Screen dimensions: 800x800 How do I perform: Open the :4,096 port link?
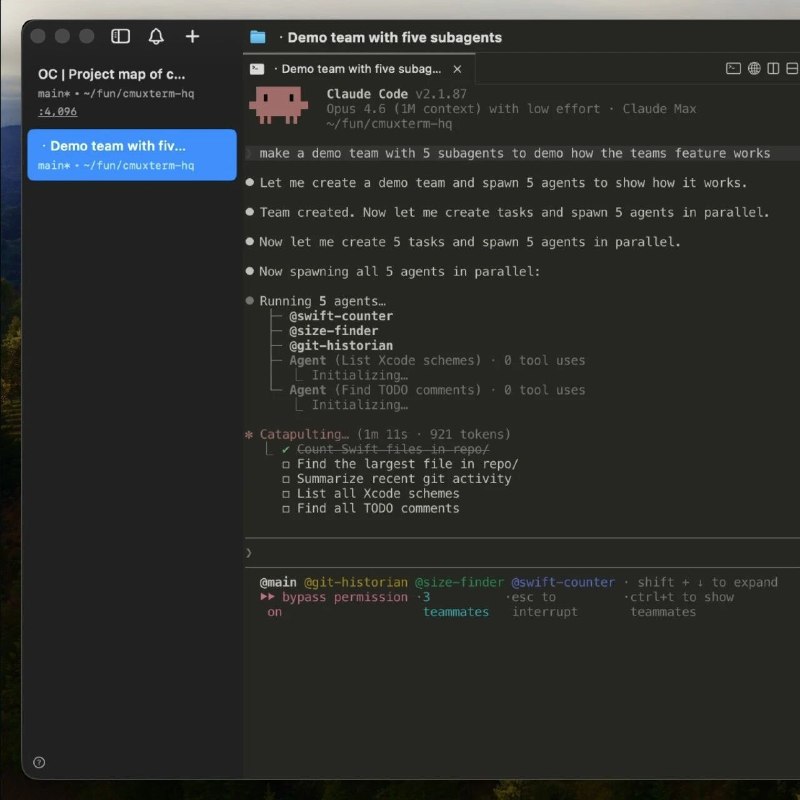[57, 111]
